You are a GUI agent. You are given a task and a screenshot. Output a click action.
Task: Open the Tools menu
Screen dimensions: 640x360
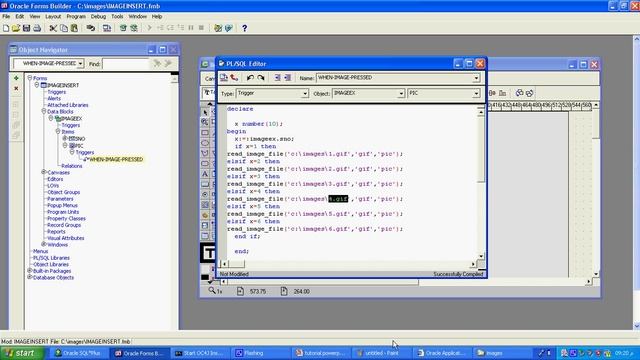pos(117,17)
